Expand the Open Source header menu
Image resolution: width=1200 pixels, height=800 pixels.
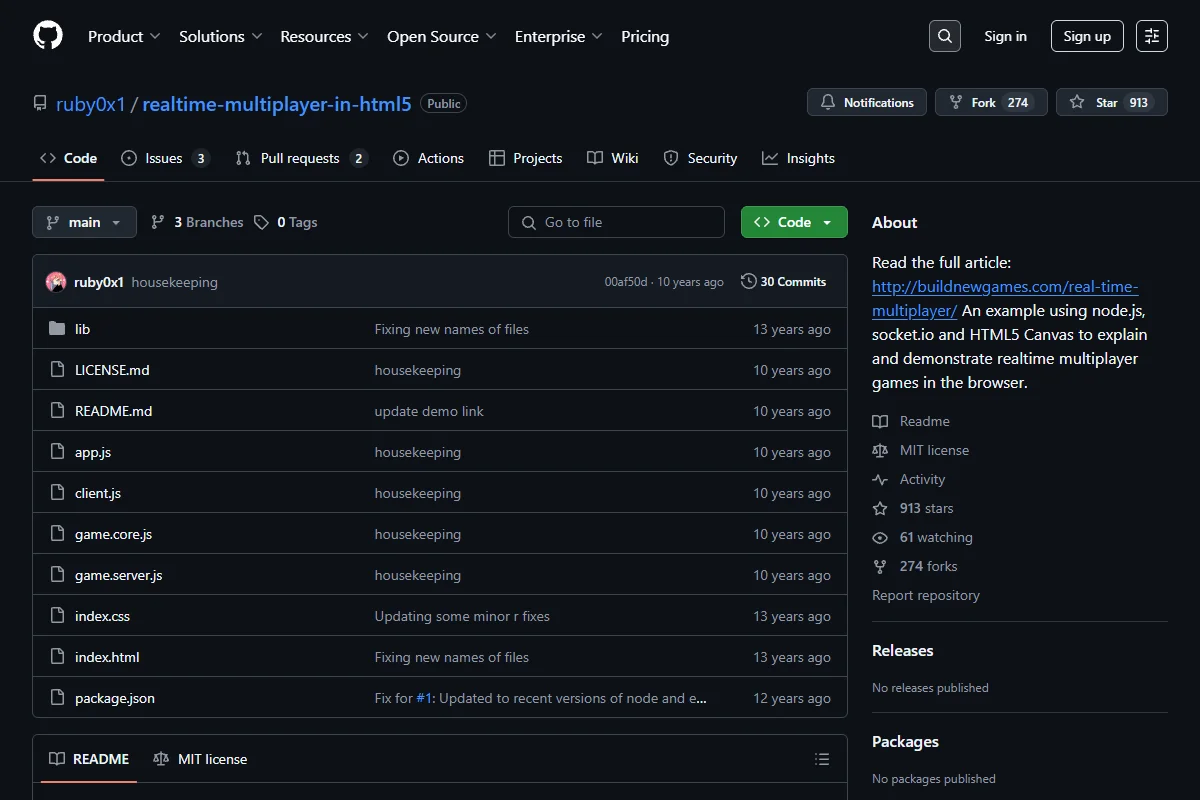coord(442,36)
